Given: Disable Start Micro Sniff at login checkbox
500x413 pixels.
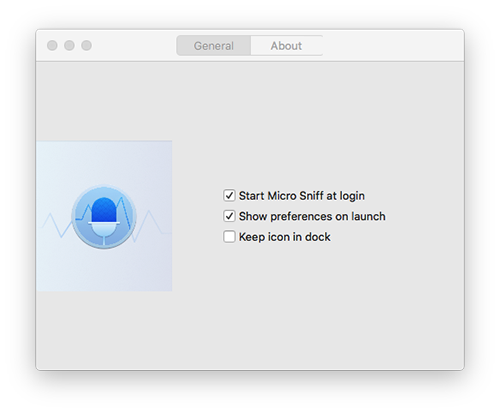Looking at the screenshot, I should (x=229, y=195).
